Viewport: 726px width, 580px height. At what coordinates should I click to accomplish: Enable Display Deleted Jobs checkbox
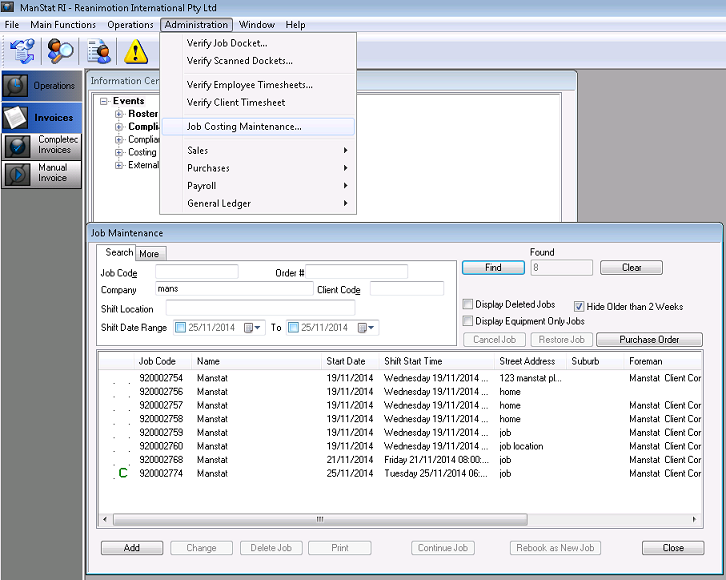pos(468,305)
